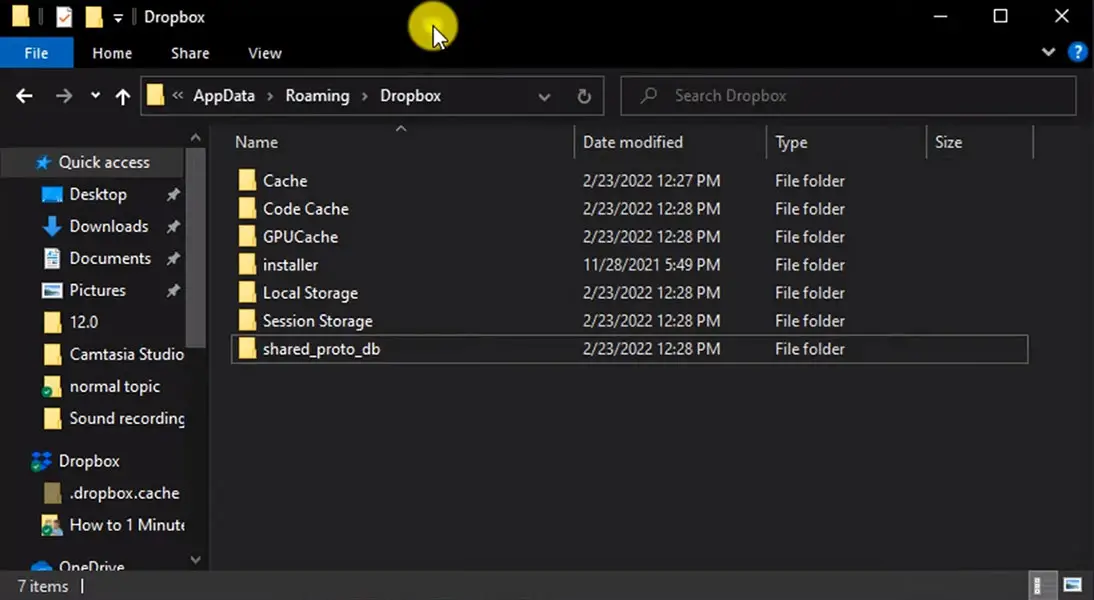Viewport: 1094px width, 600px height.
Task: Open .dropbox.cache folder in sidebar
Action: tap(124, 493)
